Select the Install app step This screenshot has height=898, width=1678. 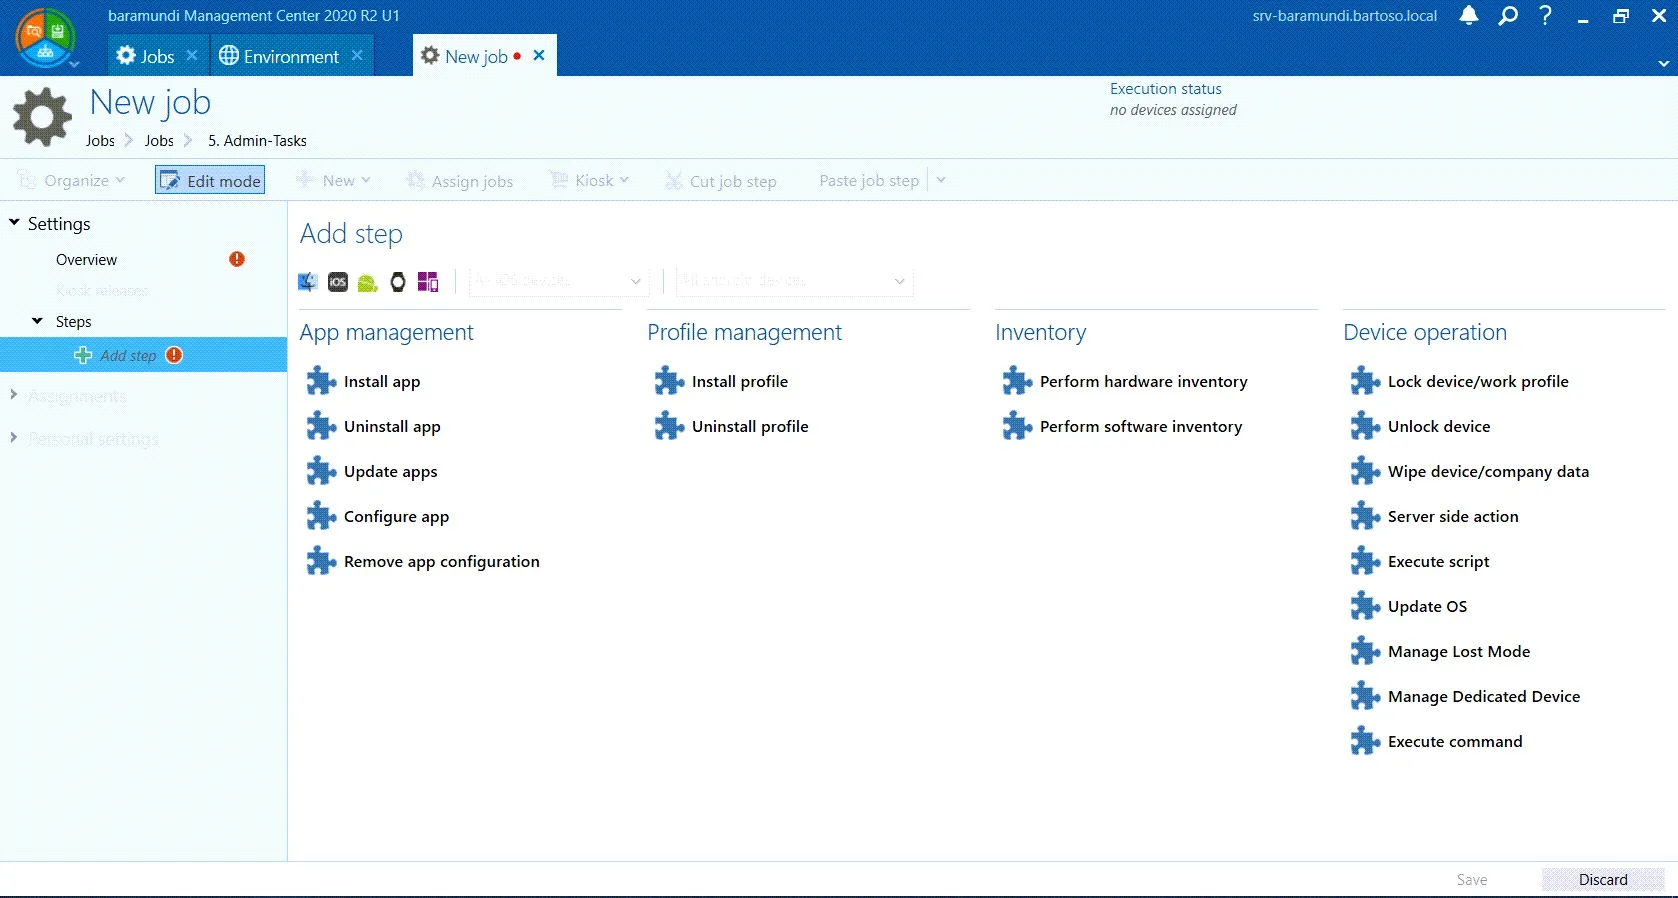click(381, 381)
